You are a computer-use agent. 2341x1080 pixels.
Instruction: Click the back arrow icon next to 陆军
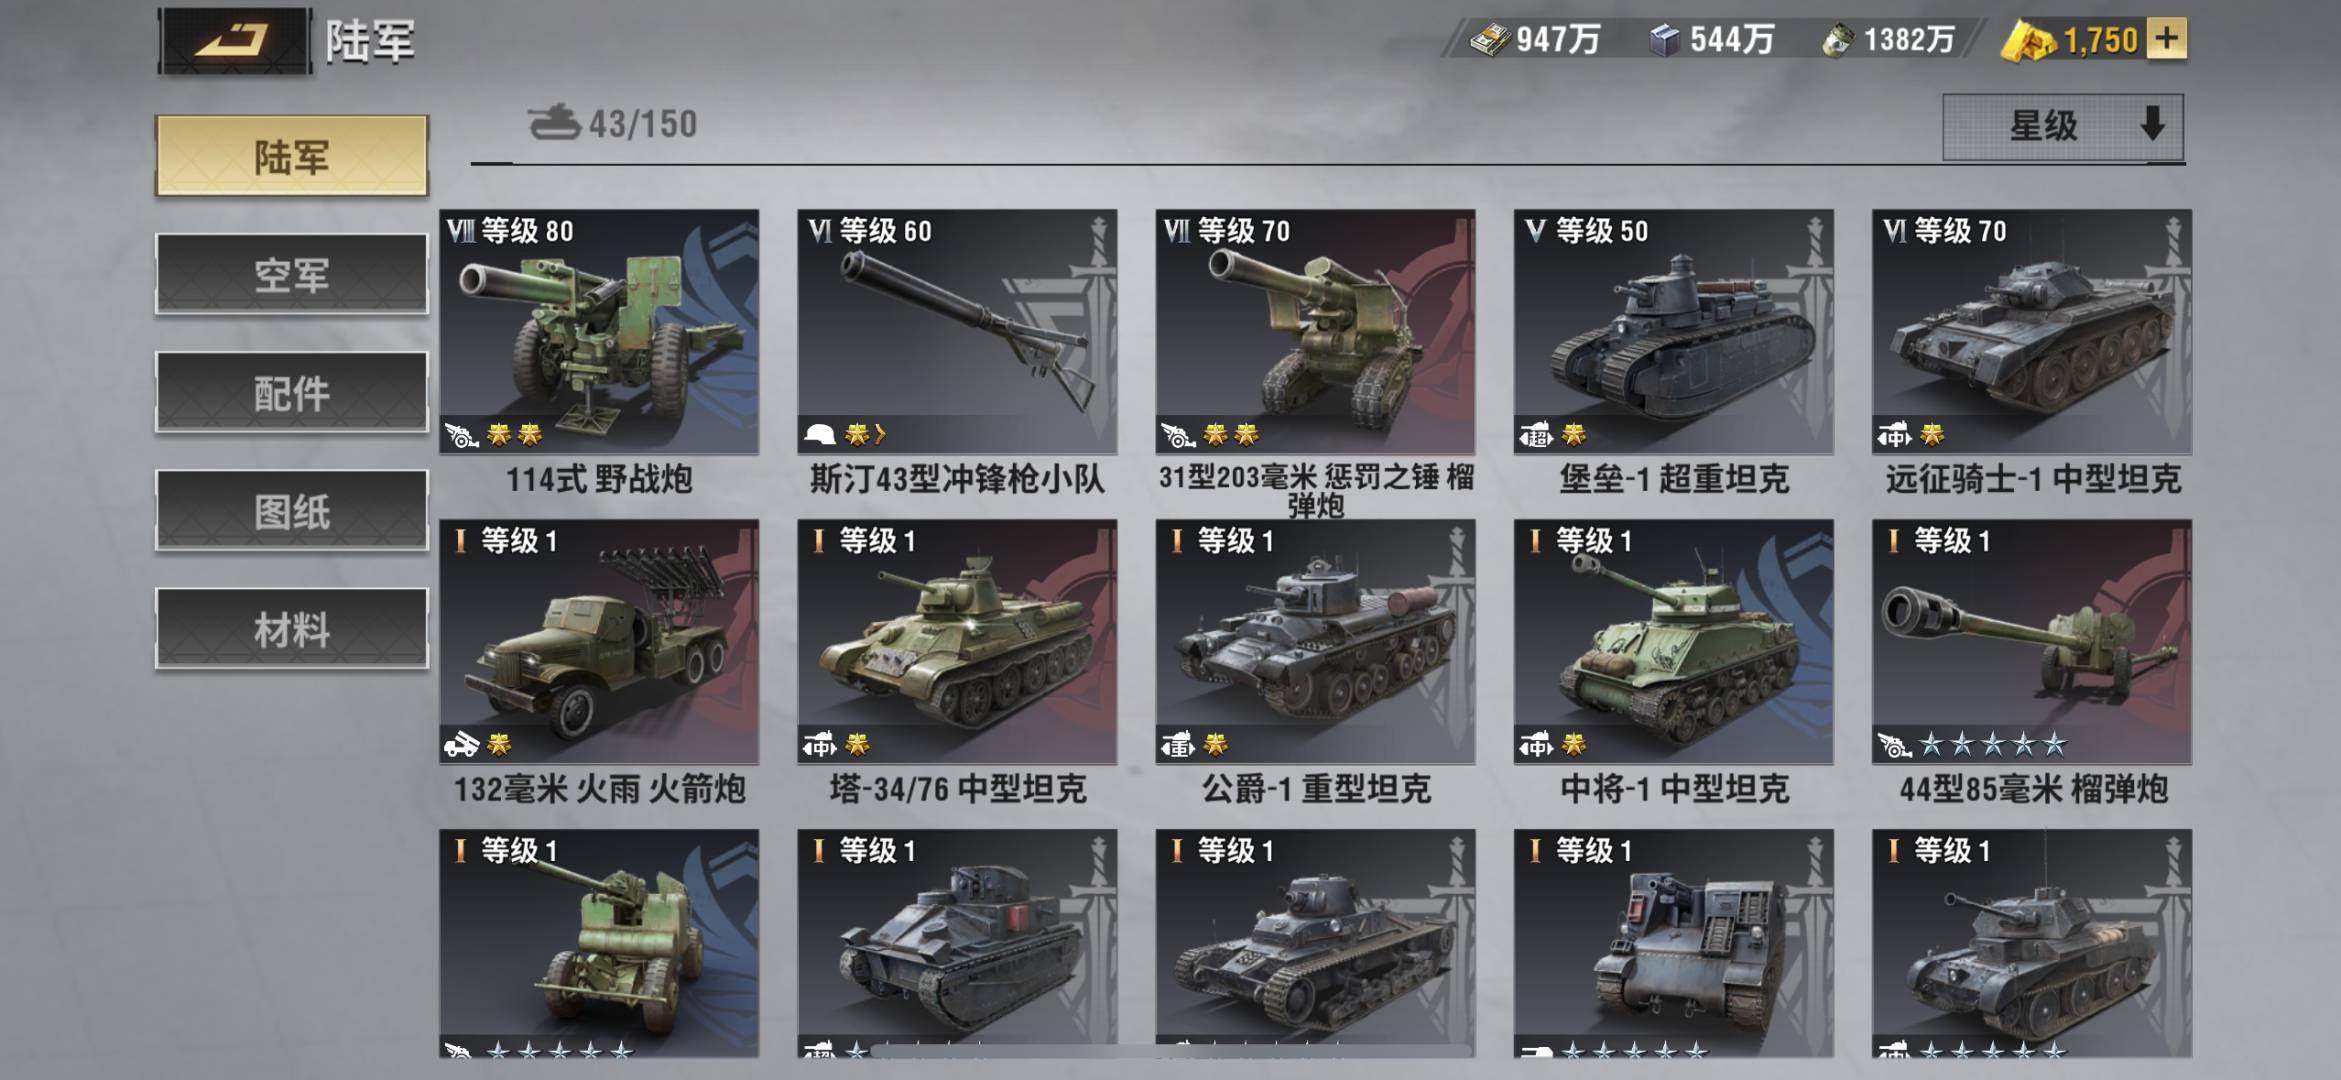pyautogui.click(x=234, y=40)
